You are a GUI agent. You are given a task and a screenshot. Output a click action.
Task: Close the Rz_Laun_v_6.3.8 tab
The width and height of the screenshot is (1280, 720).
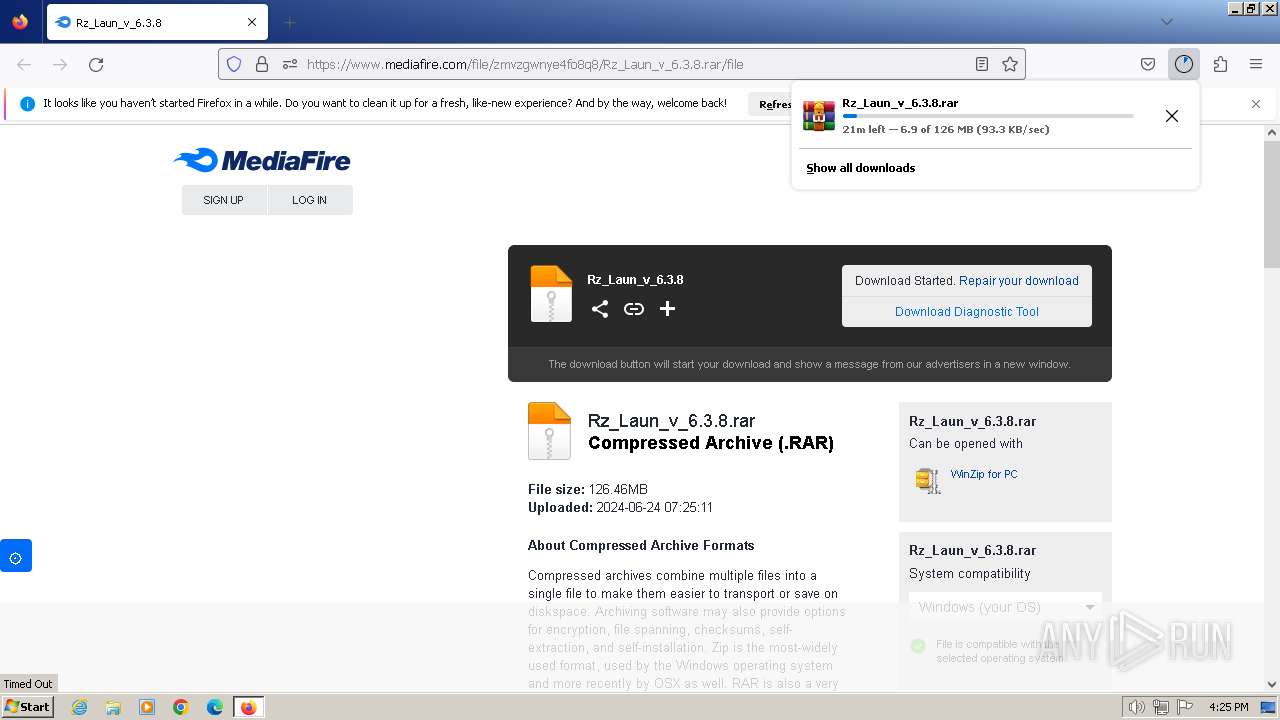click(252, 22)
